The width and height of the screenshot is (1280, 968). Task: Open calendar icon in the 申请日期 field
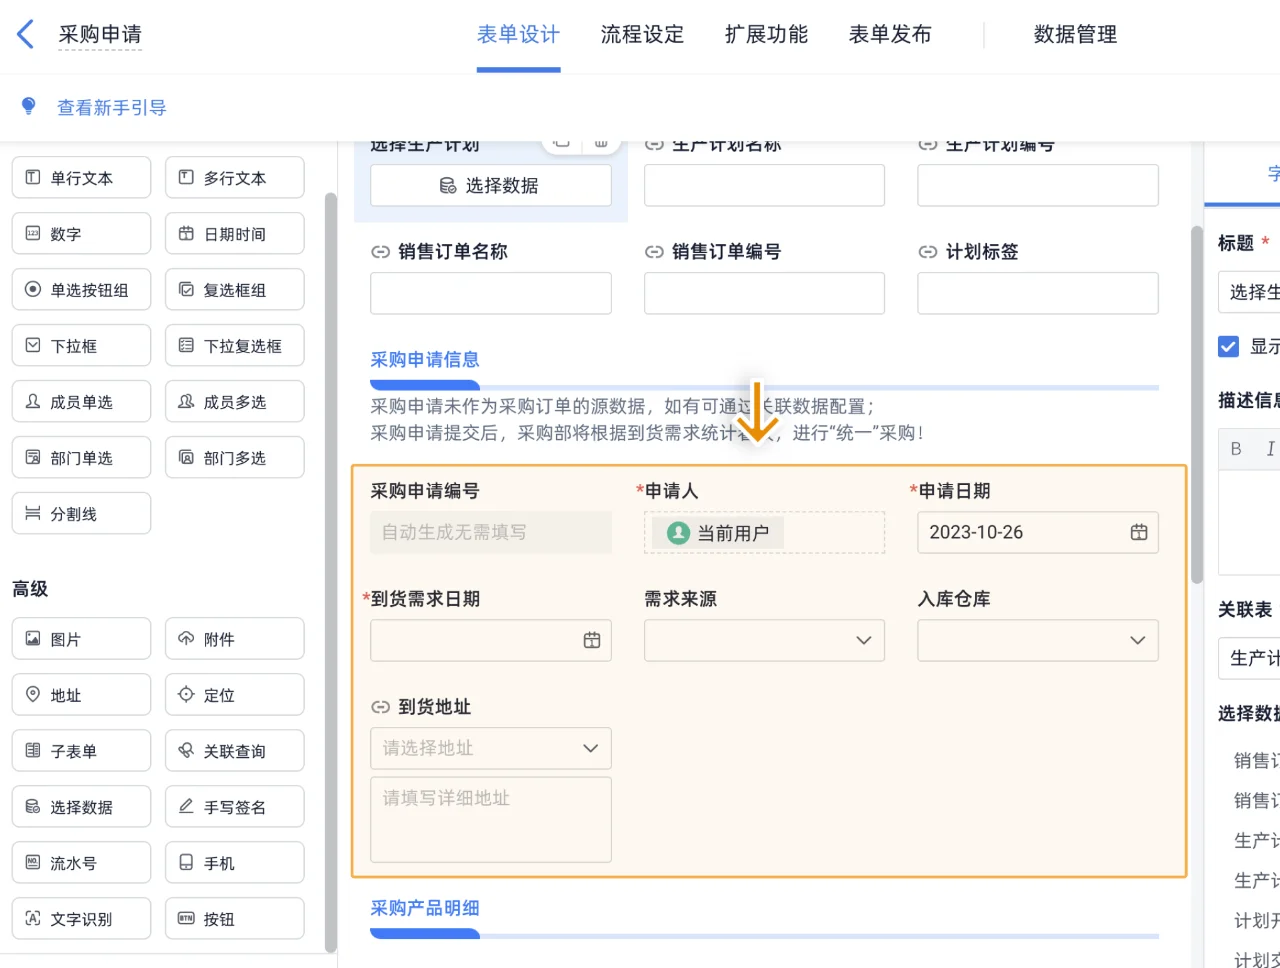(x=1138, y=532)
